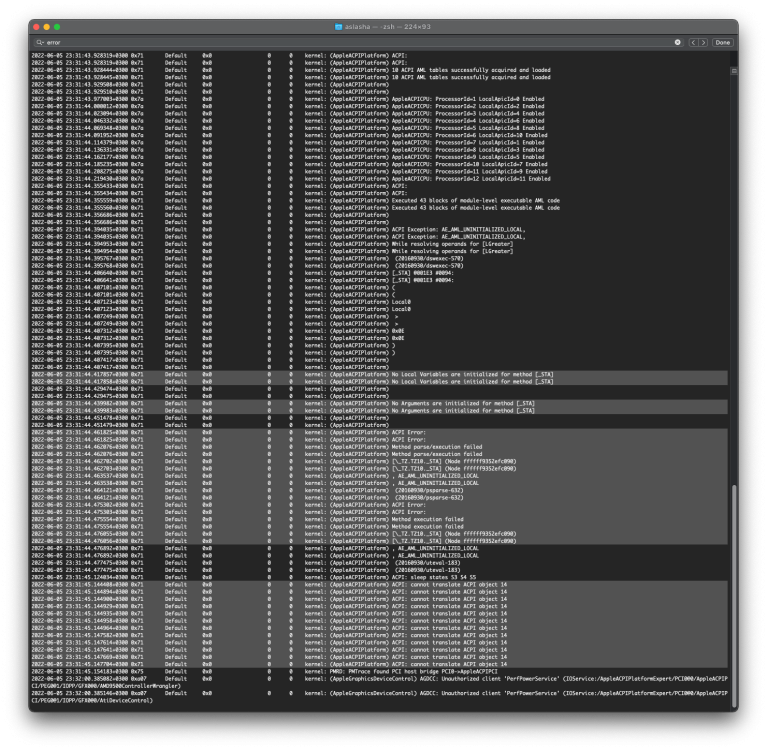Click "0x75" thread value in PMRD row
Screen dimensions: 767x750
coord(137,672)
